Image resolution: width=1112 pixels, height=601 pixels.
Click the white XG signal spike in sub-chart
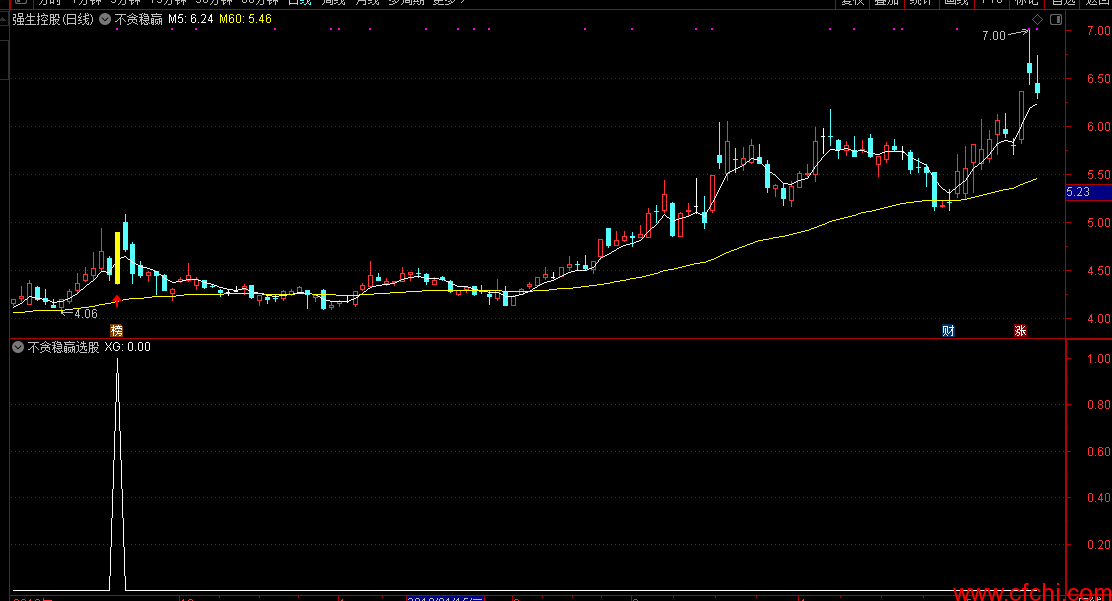118,475
